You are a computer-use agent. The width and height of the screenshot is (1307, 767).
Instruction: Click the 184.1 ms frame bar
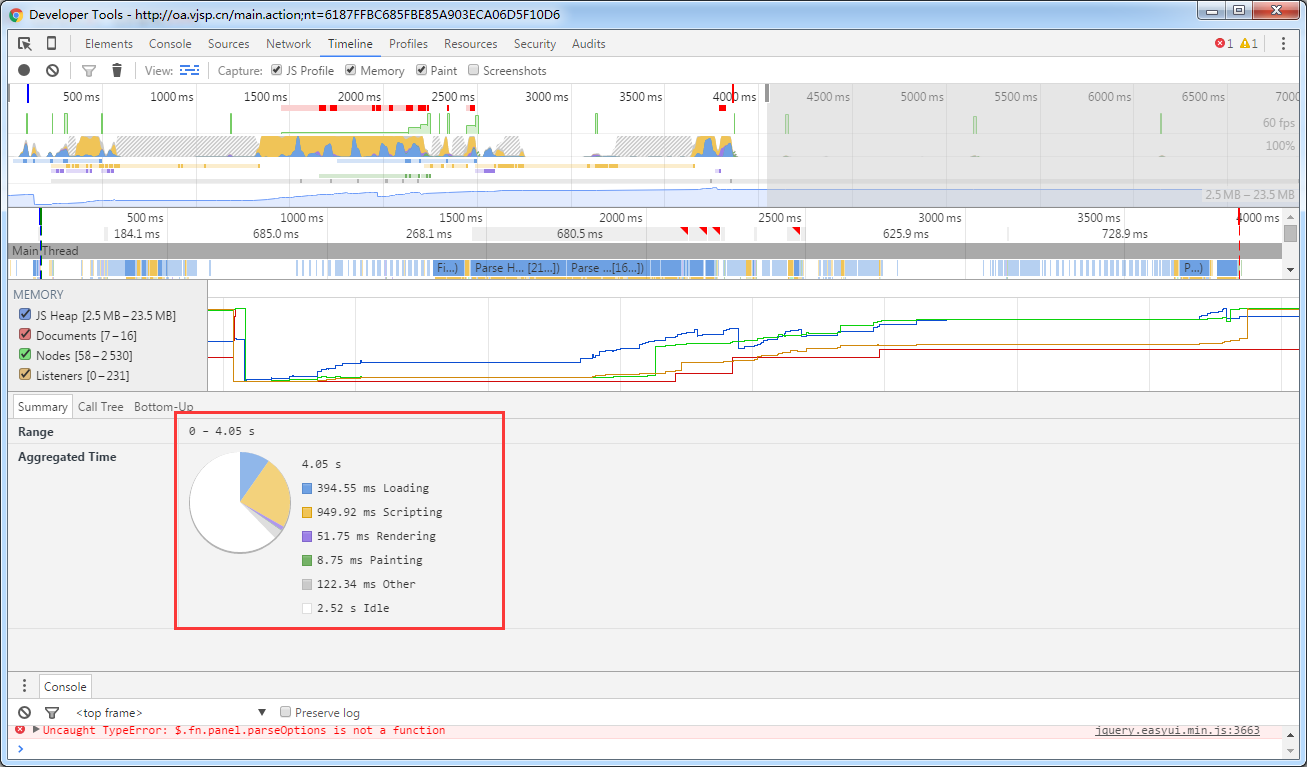[x=136, y=234]
